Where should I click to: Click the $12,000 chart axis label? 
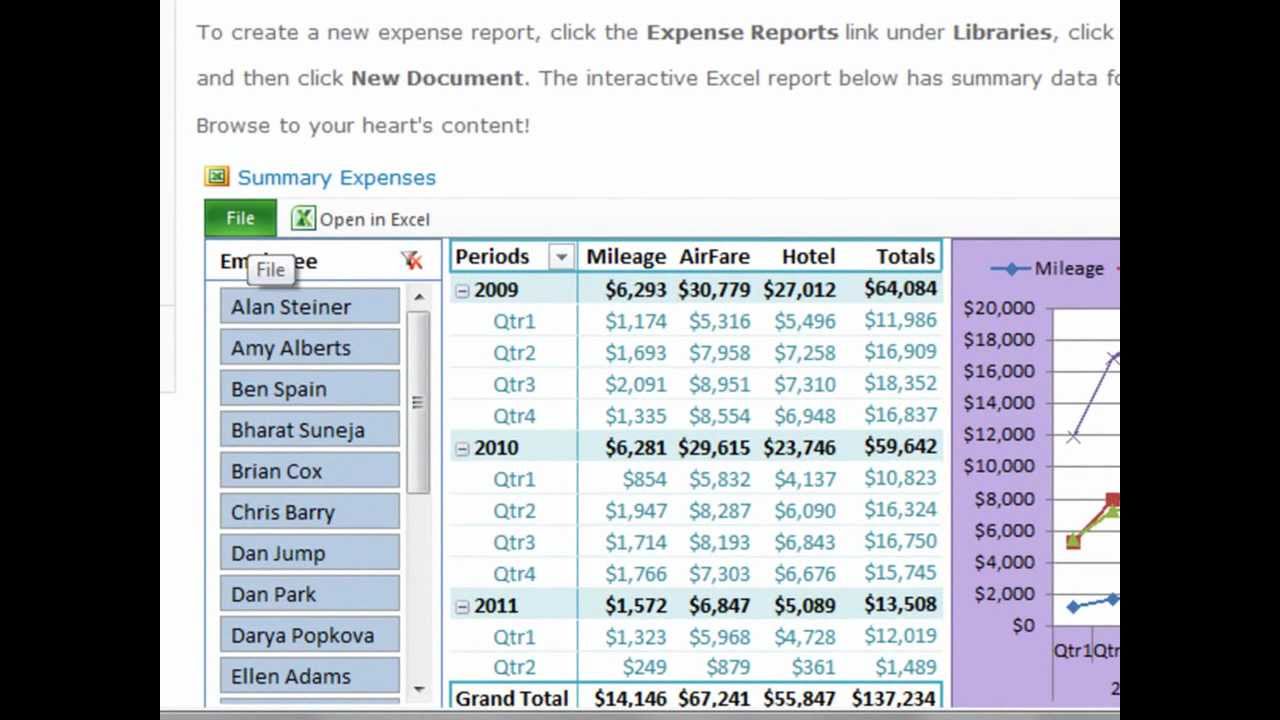coord(999,434)
